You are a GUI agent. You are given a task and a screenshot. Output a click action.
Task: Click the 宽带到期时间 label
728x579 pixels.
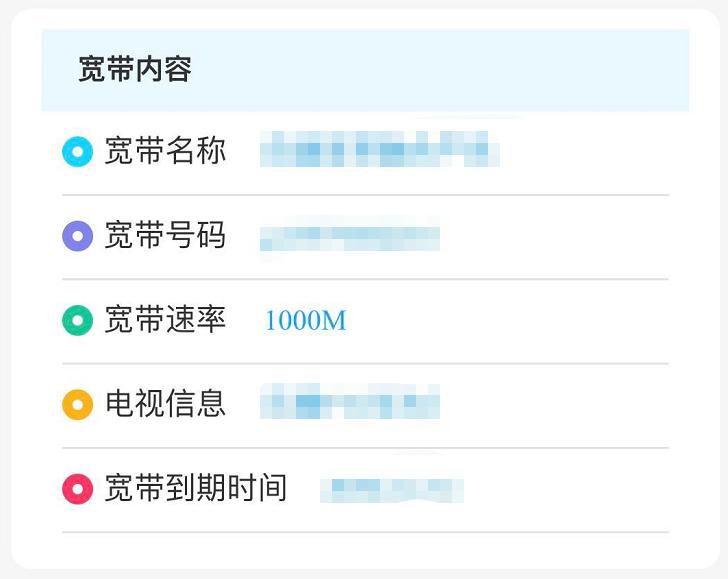(195, 489)
